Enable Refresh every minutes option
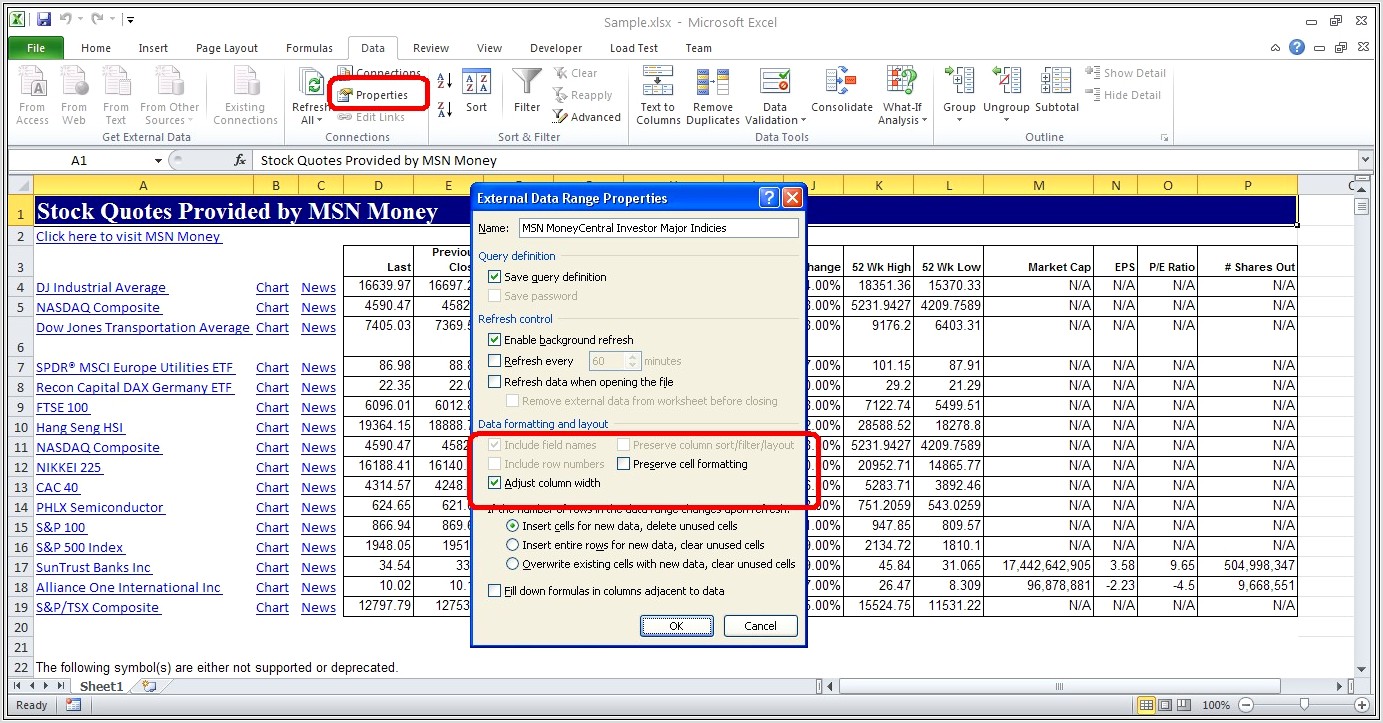The height and width of the screenshot is (723, 1383). tap(495, 361)
